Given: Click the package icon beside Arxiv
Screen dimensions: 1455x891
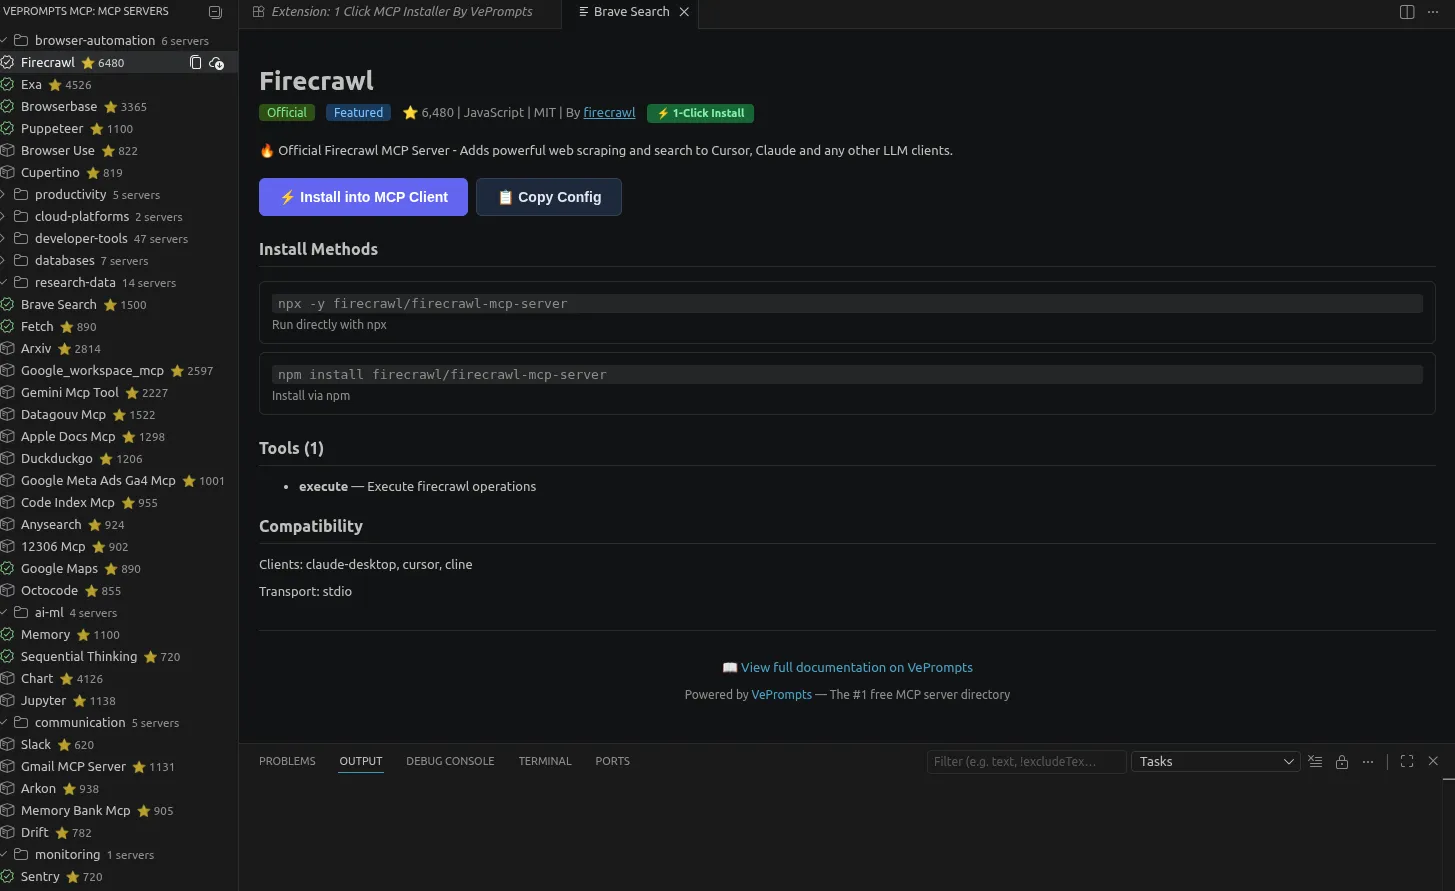Looking at the screenshot, I should pos(7,349).
